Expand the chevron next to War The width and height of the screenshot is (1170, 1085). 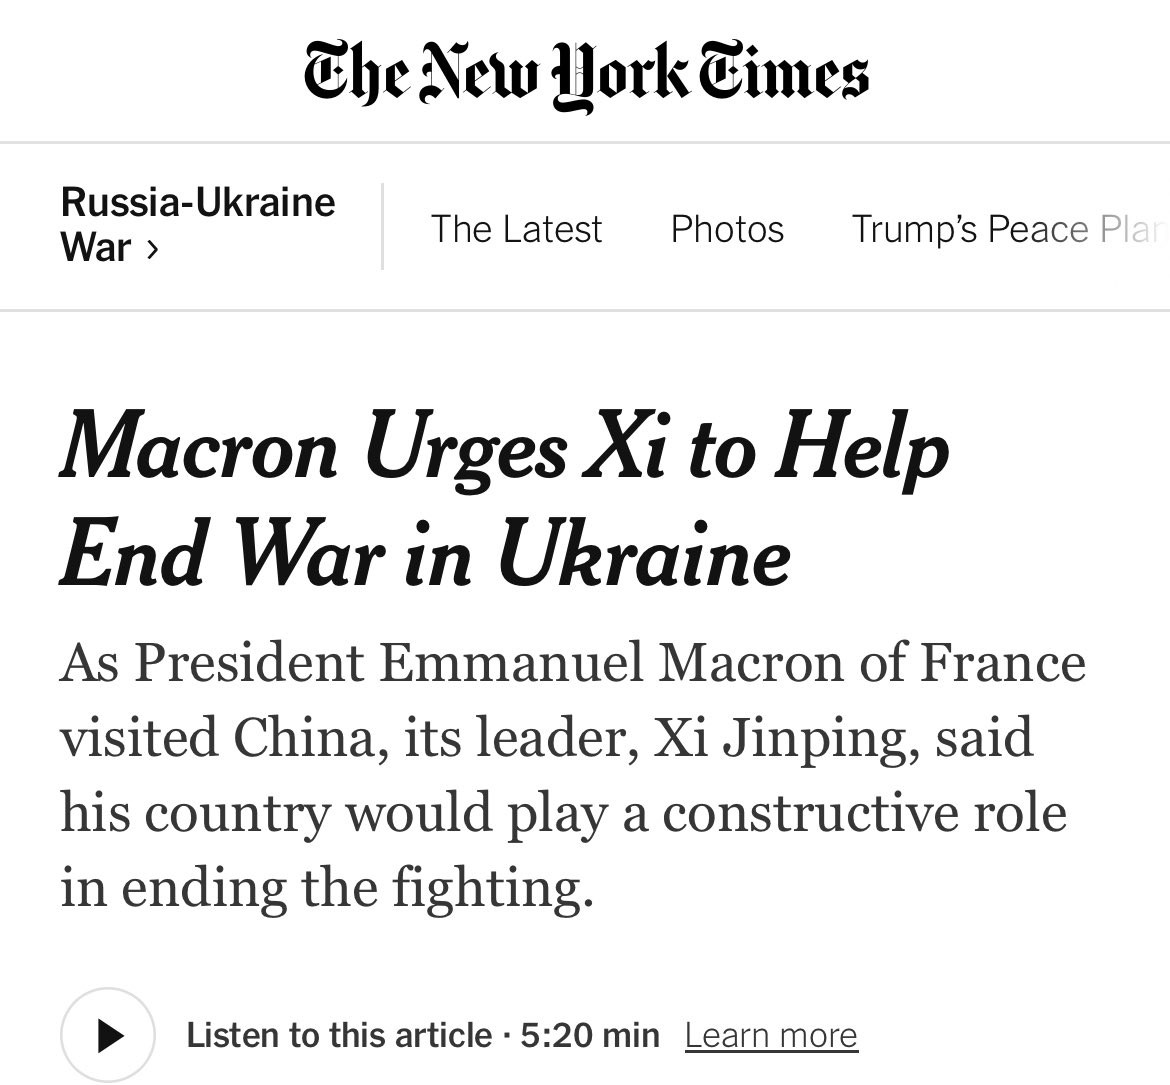152,248
